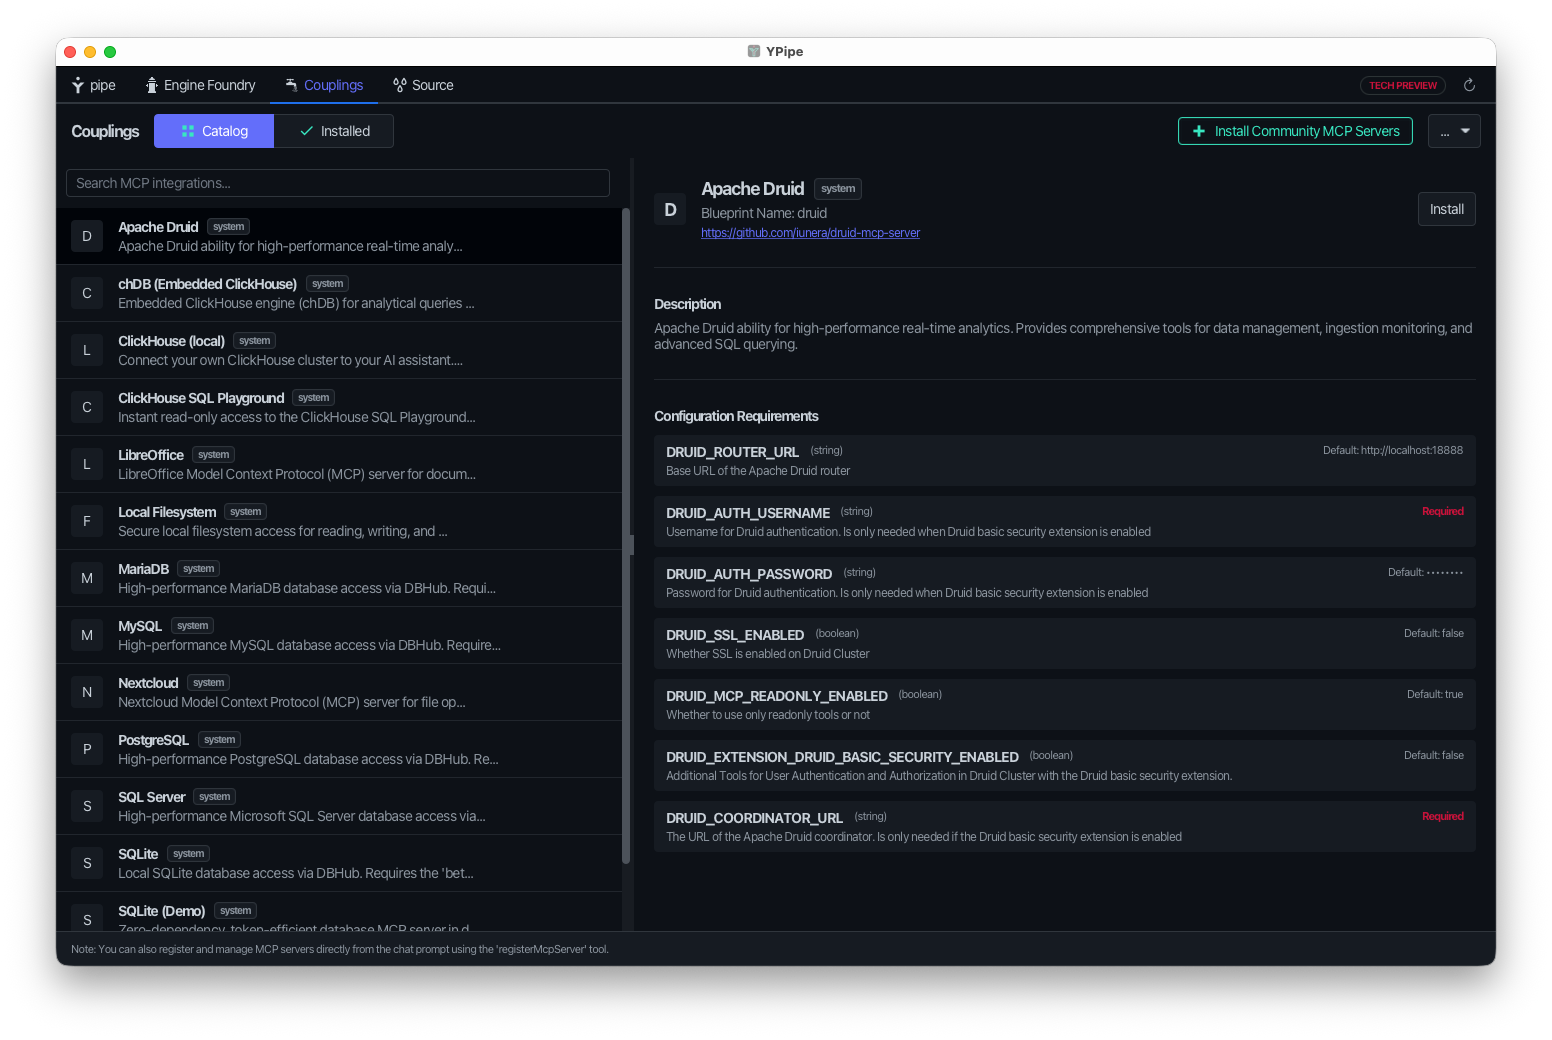1552x1040 pixels.
Task: Click the DRUID_AUTH_PASSWORD setting name
Action: [x=749, y=574]
